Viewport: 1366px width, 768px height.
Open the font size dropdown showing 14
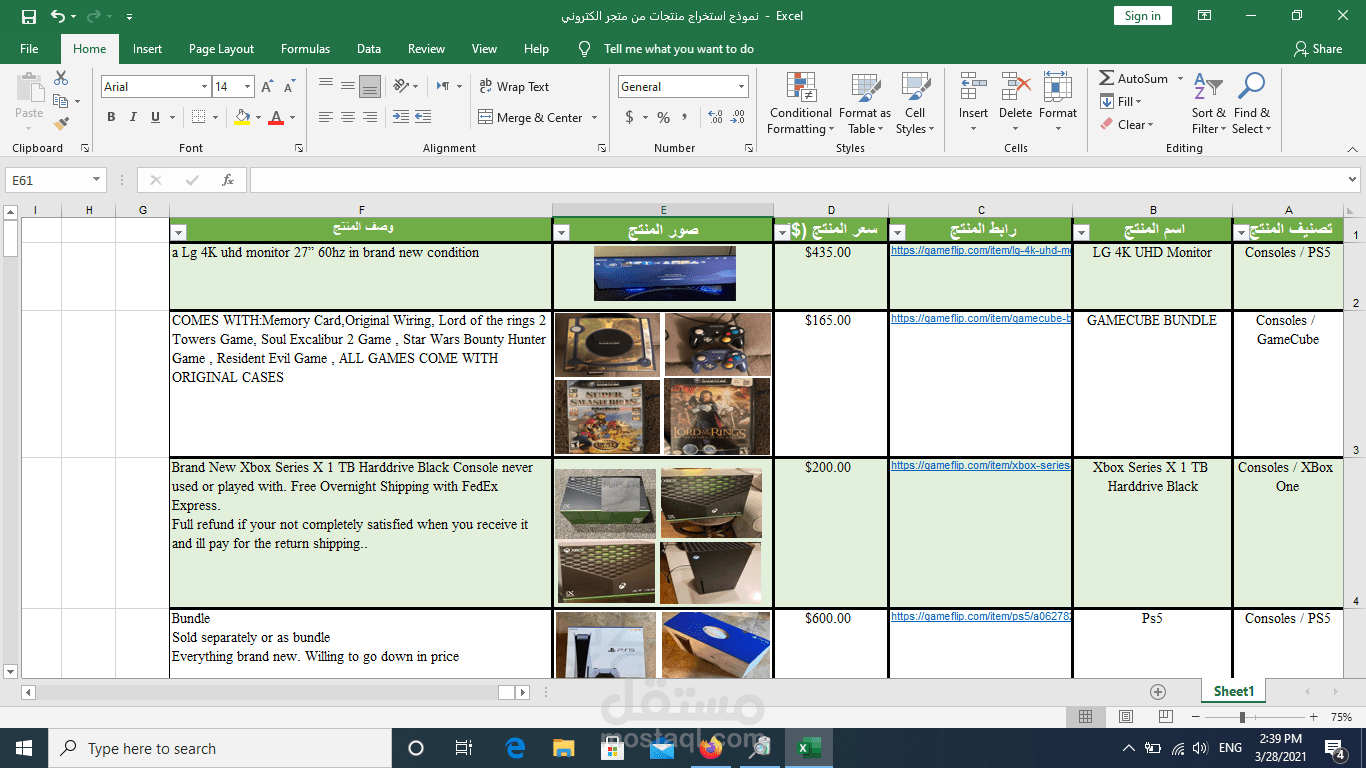coord(248,87)
